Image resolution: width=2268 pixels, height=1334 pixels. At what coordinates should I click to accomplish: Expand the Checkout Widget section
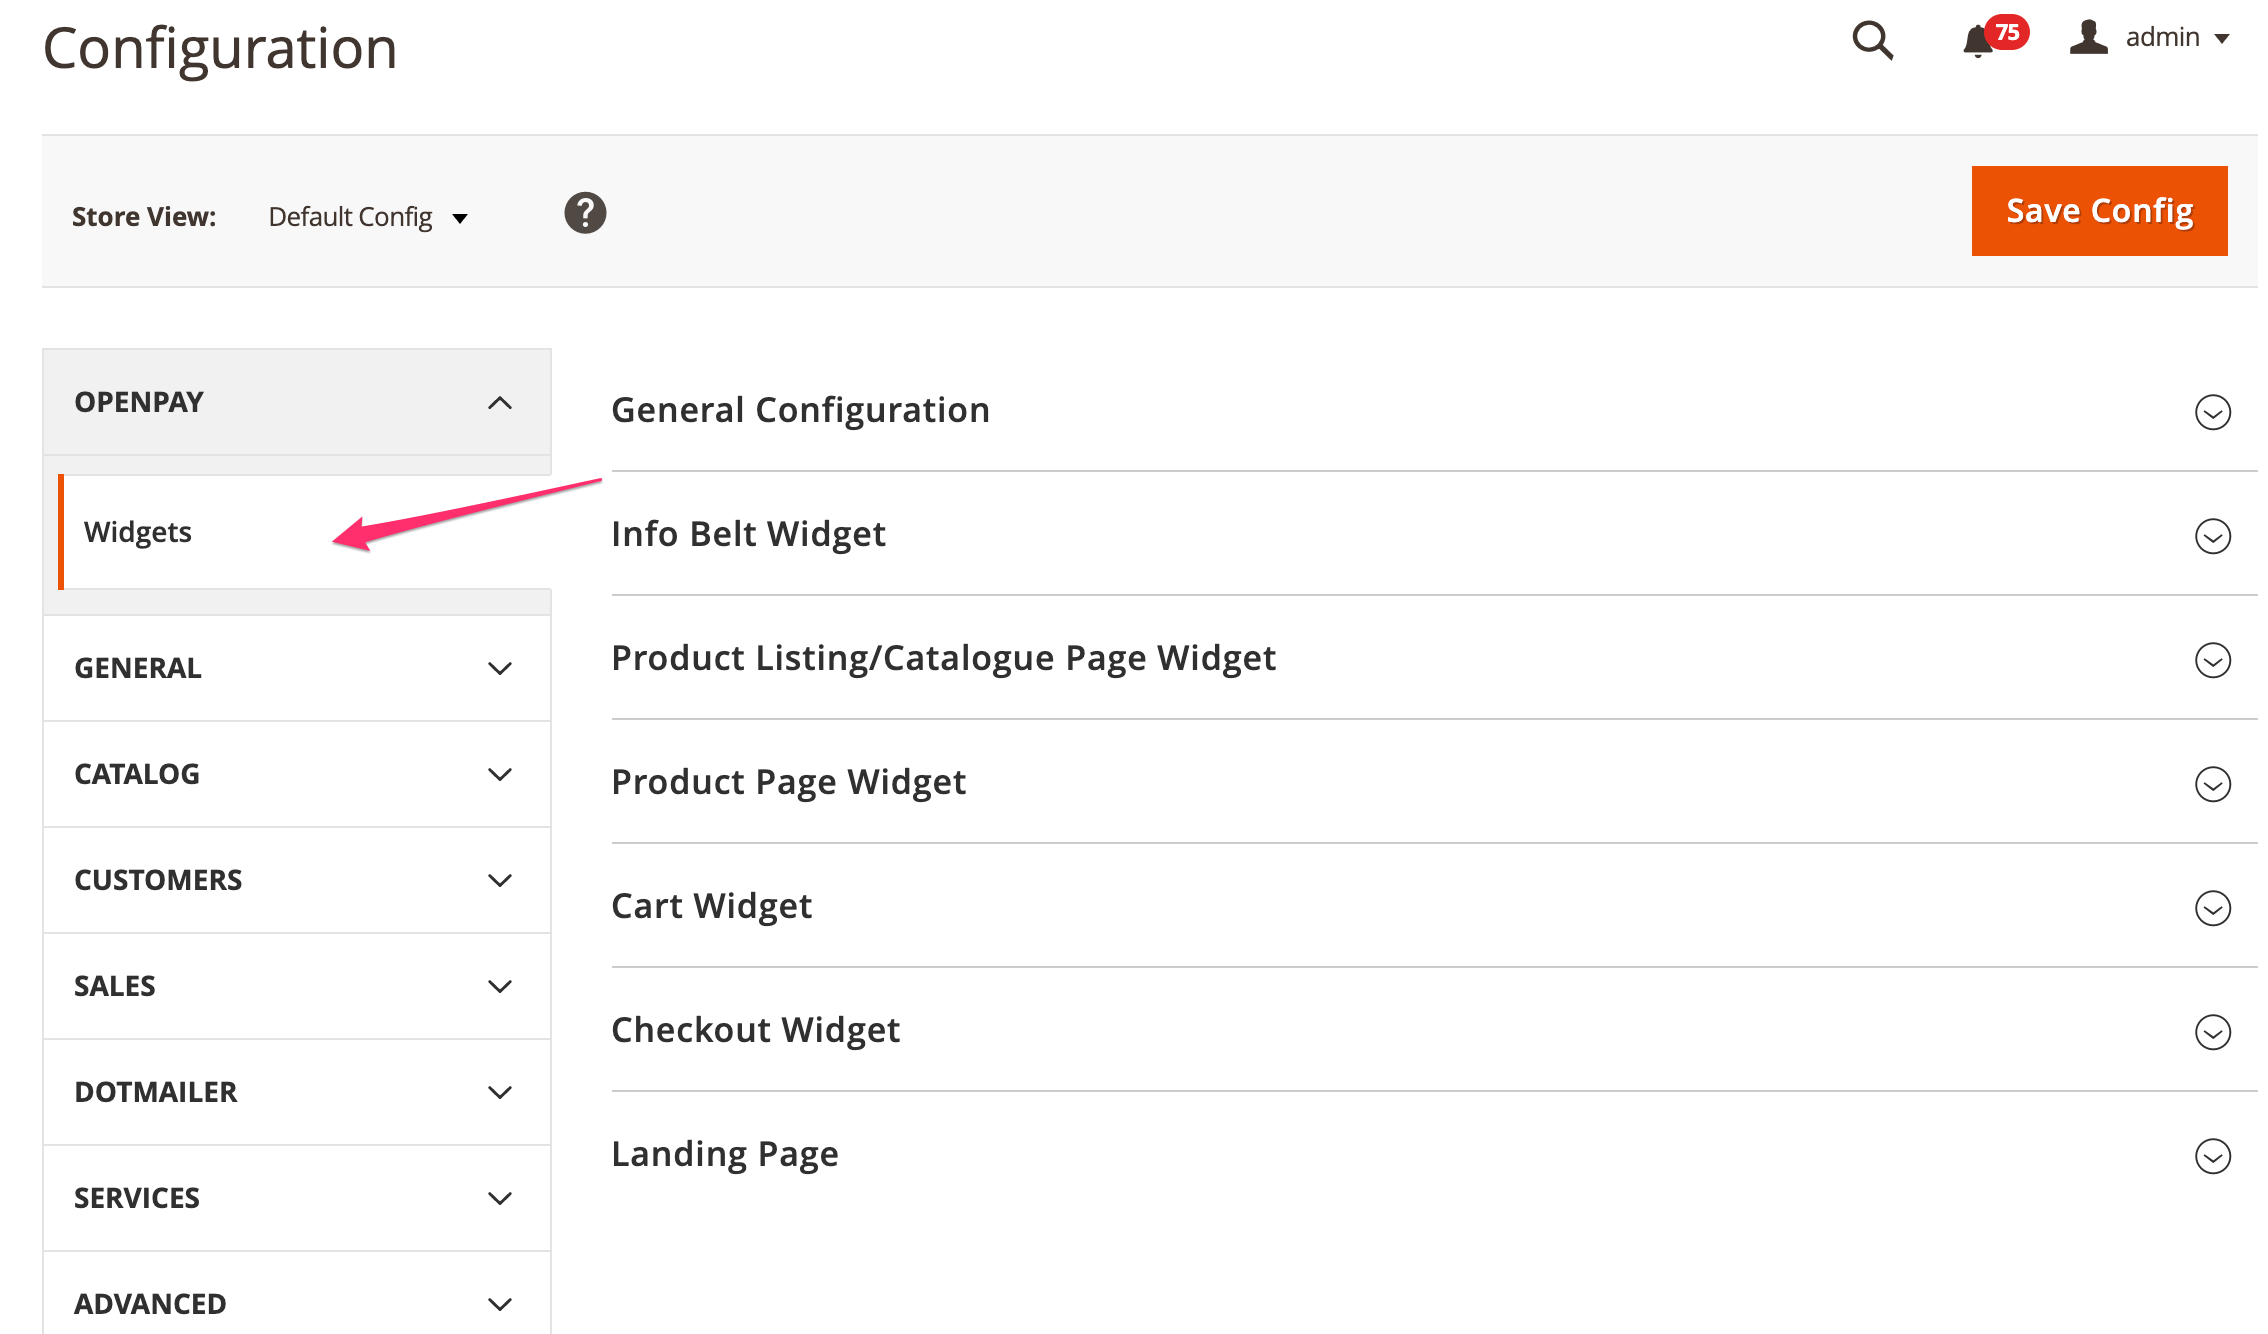coord(2213,1032)
